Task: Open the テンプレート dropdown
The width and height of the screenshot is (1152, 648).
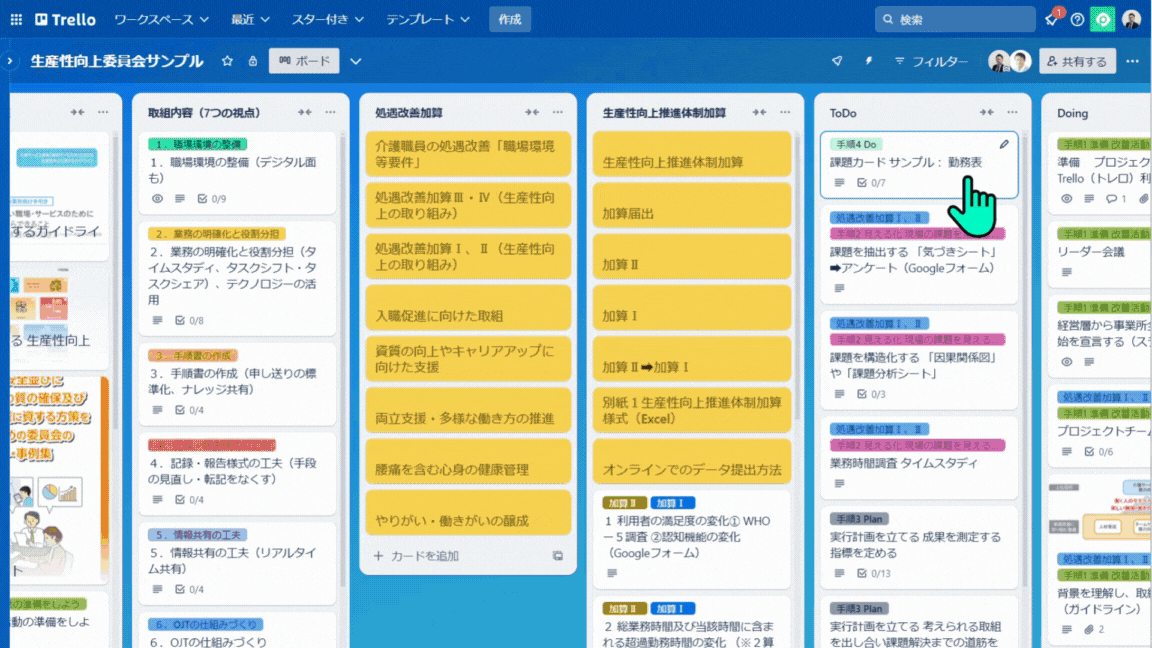Action: (428, 20)
